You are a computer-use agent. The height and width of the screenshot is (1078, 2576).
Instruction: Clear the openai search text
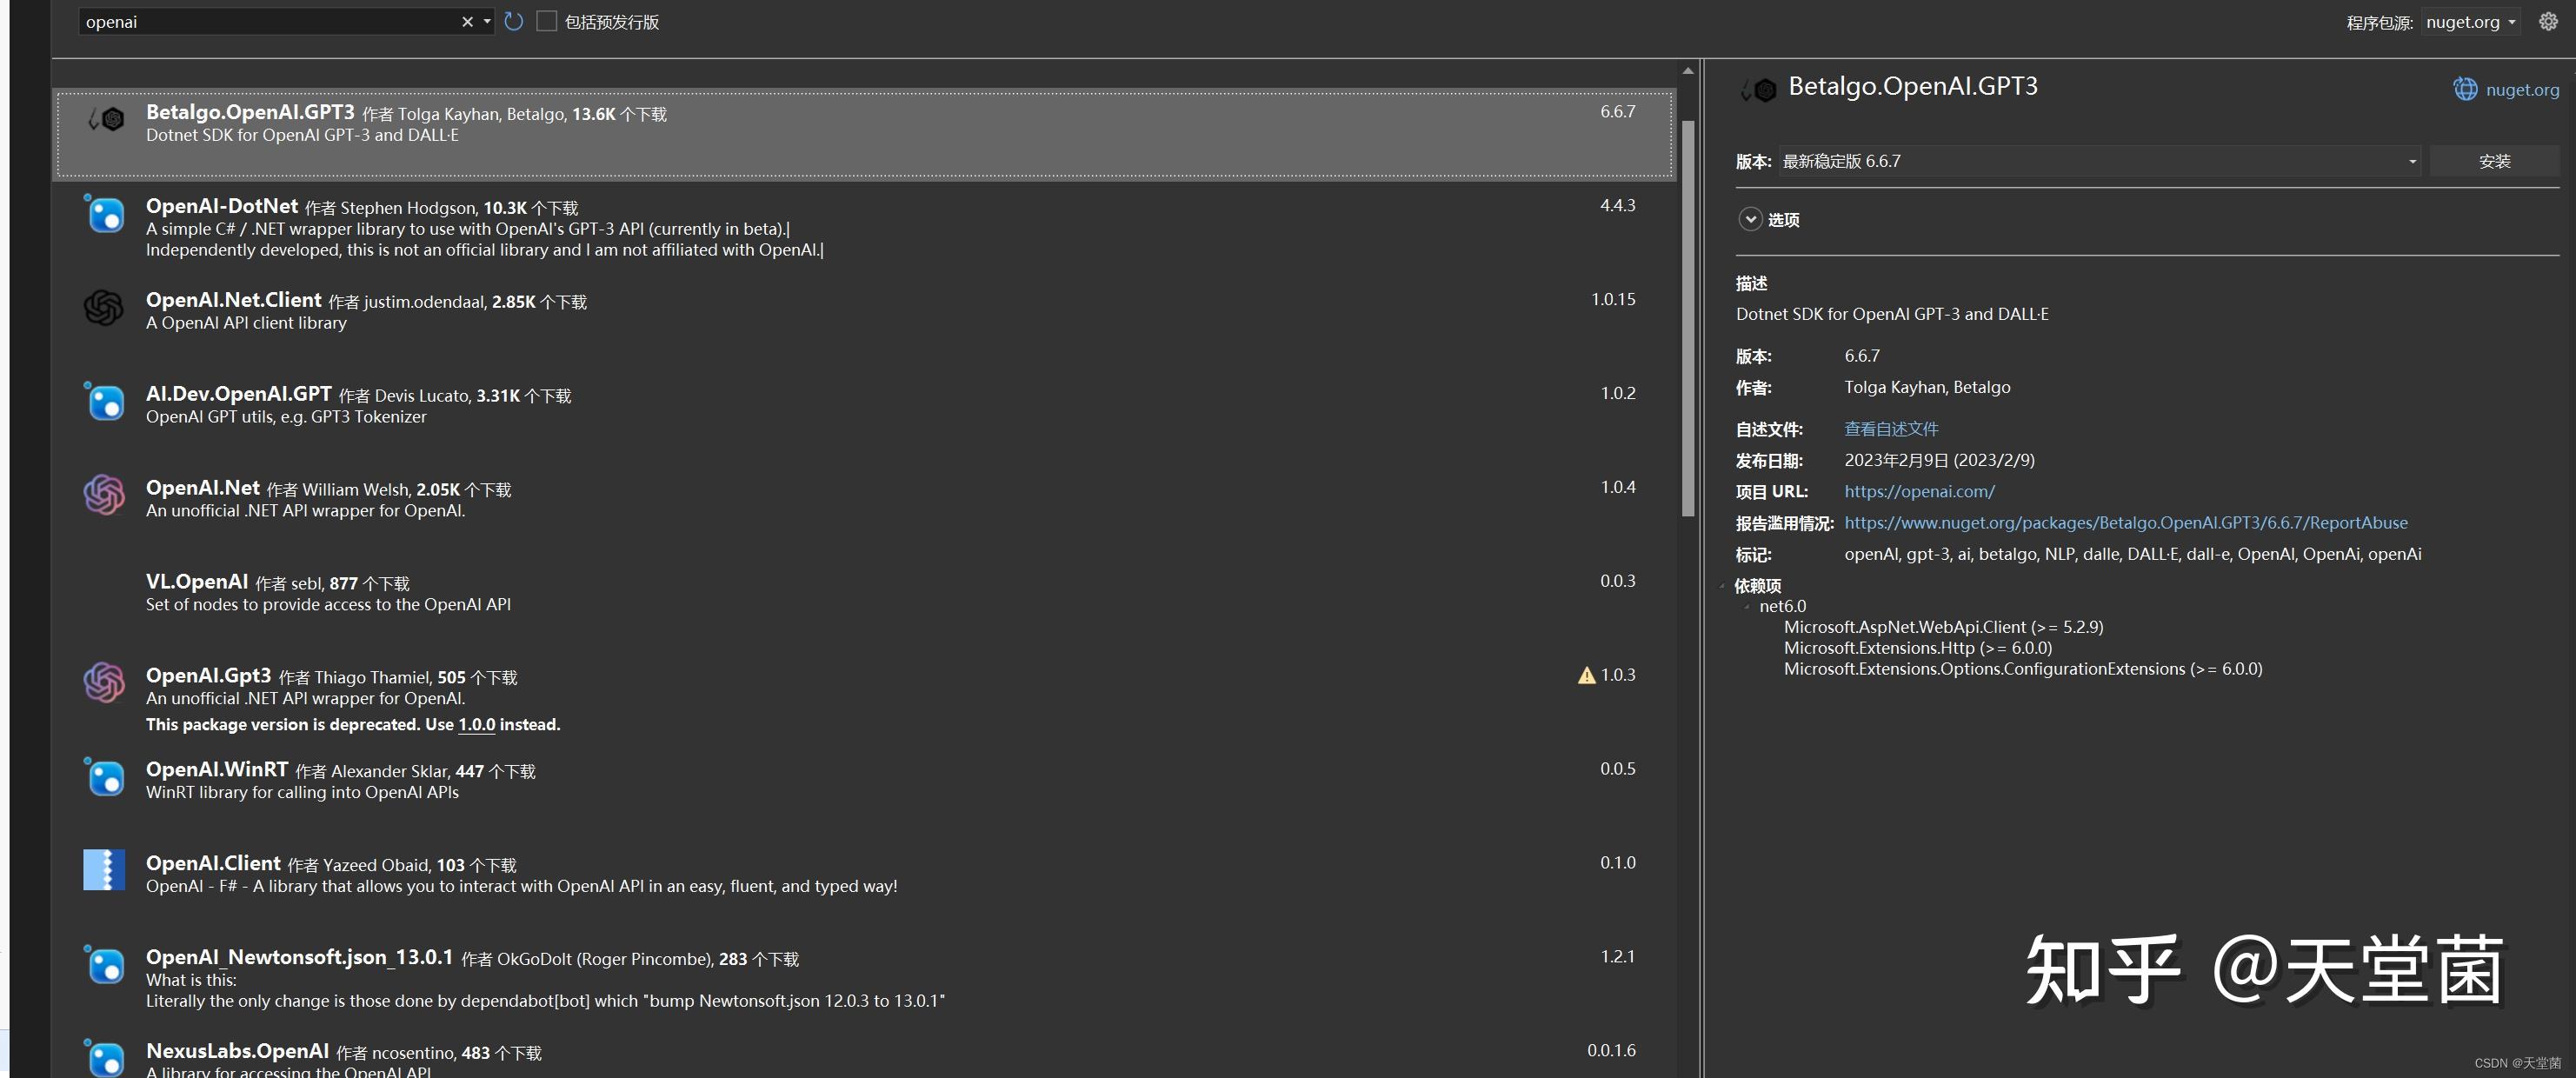click(x=467, y=21)
